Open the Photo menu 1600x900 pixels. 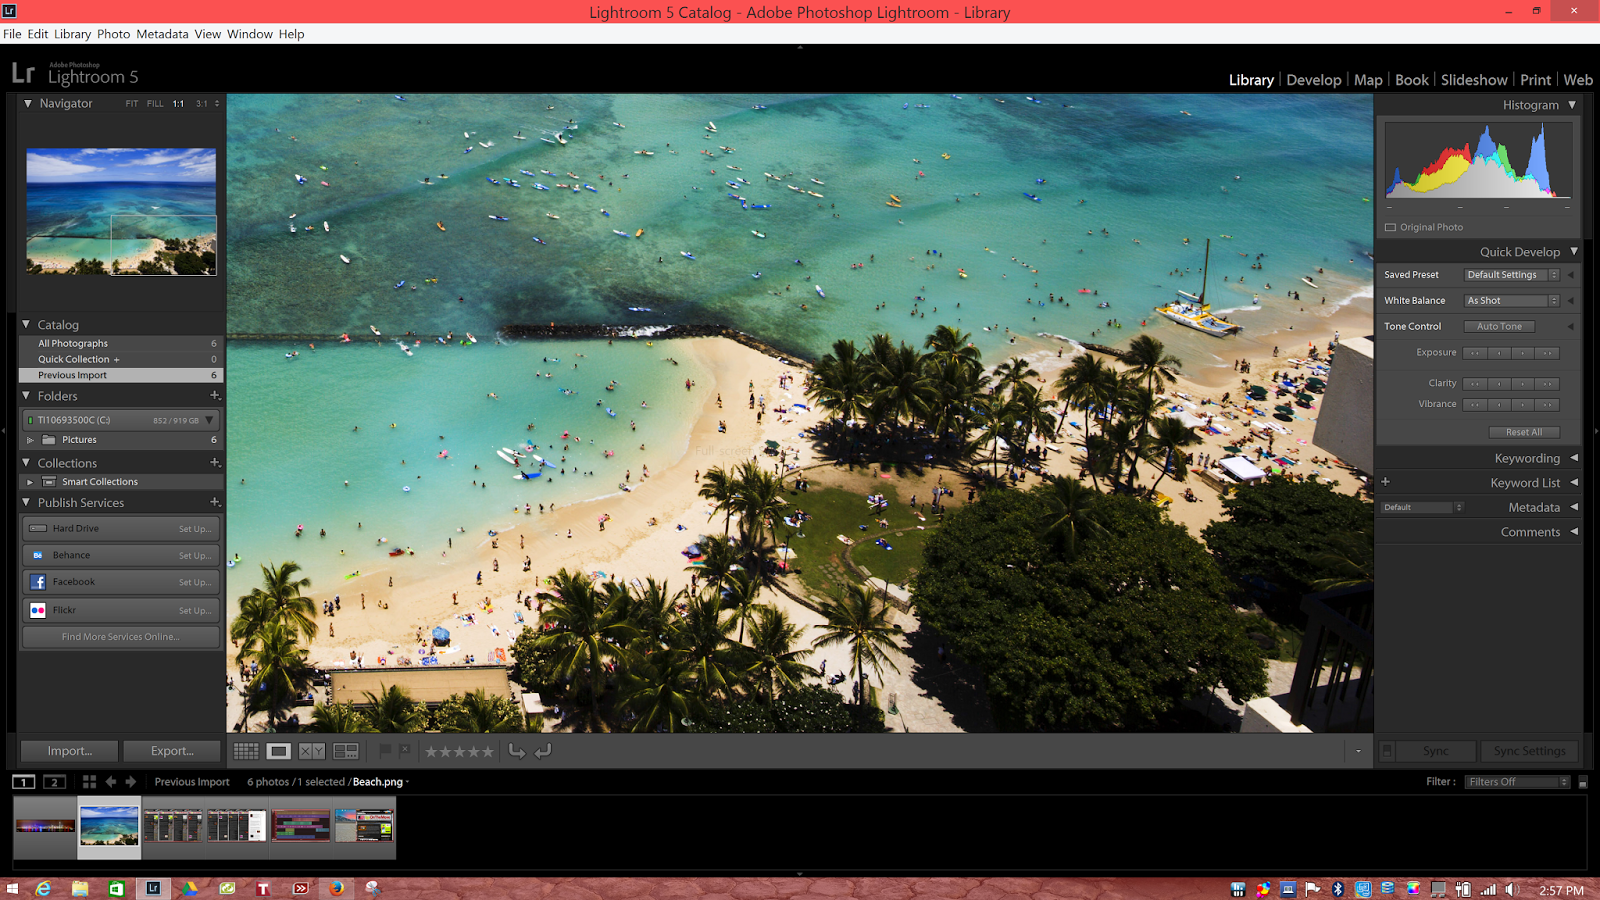tap(113, 34)
